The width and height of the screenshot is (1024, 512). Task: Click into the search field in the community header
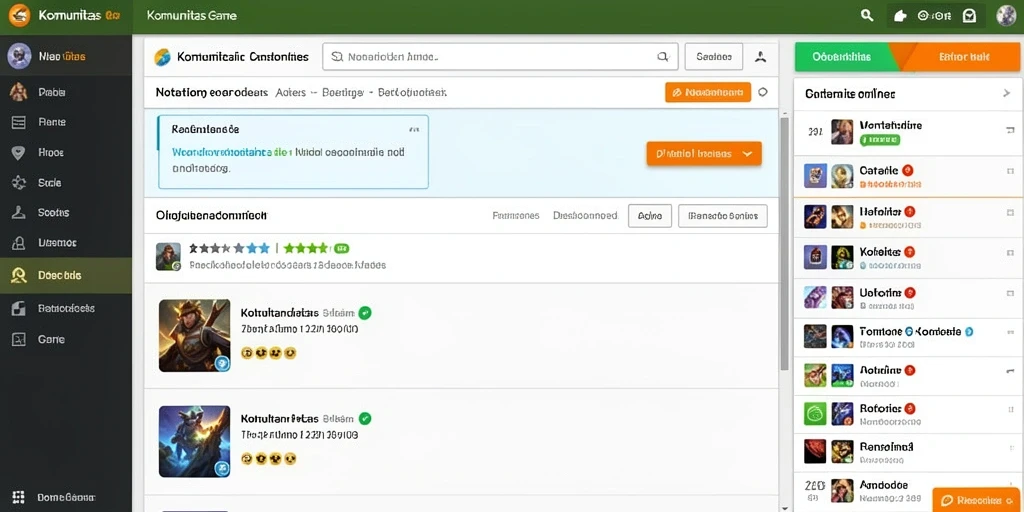pos(500,57)
